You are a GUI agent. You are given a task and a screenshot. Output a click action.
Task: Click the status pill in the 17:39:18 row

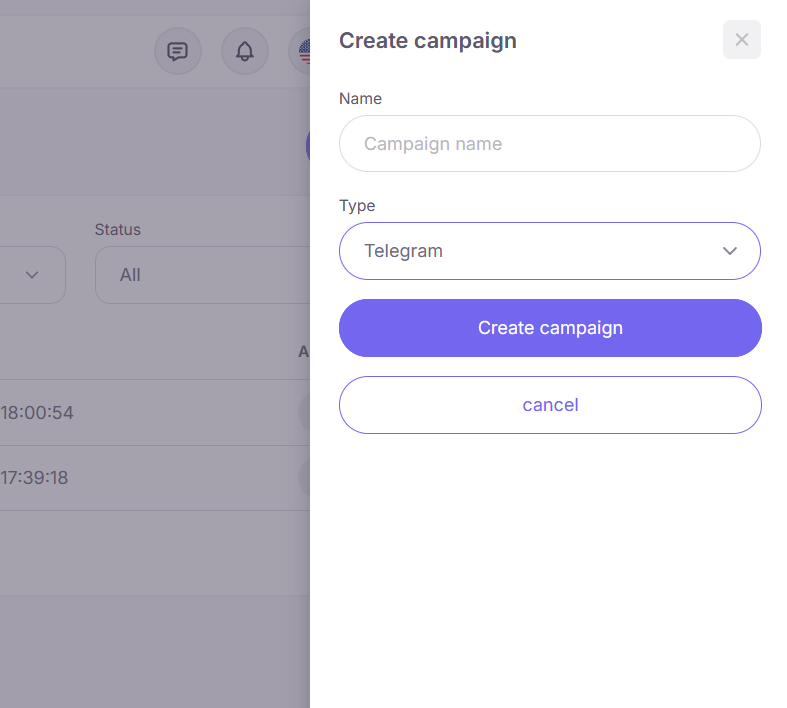click(x=304, y=478)
